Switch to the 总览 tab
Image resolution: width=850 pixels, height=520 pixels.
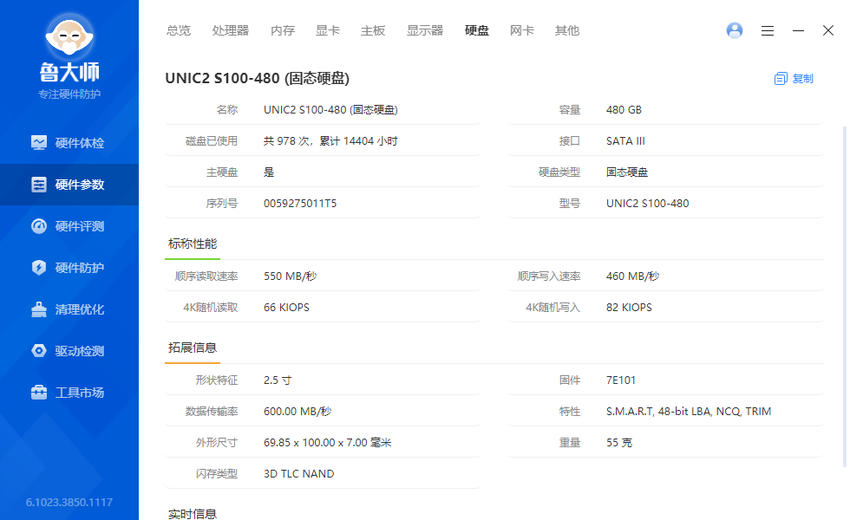coord(178,30)
